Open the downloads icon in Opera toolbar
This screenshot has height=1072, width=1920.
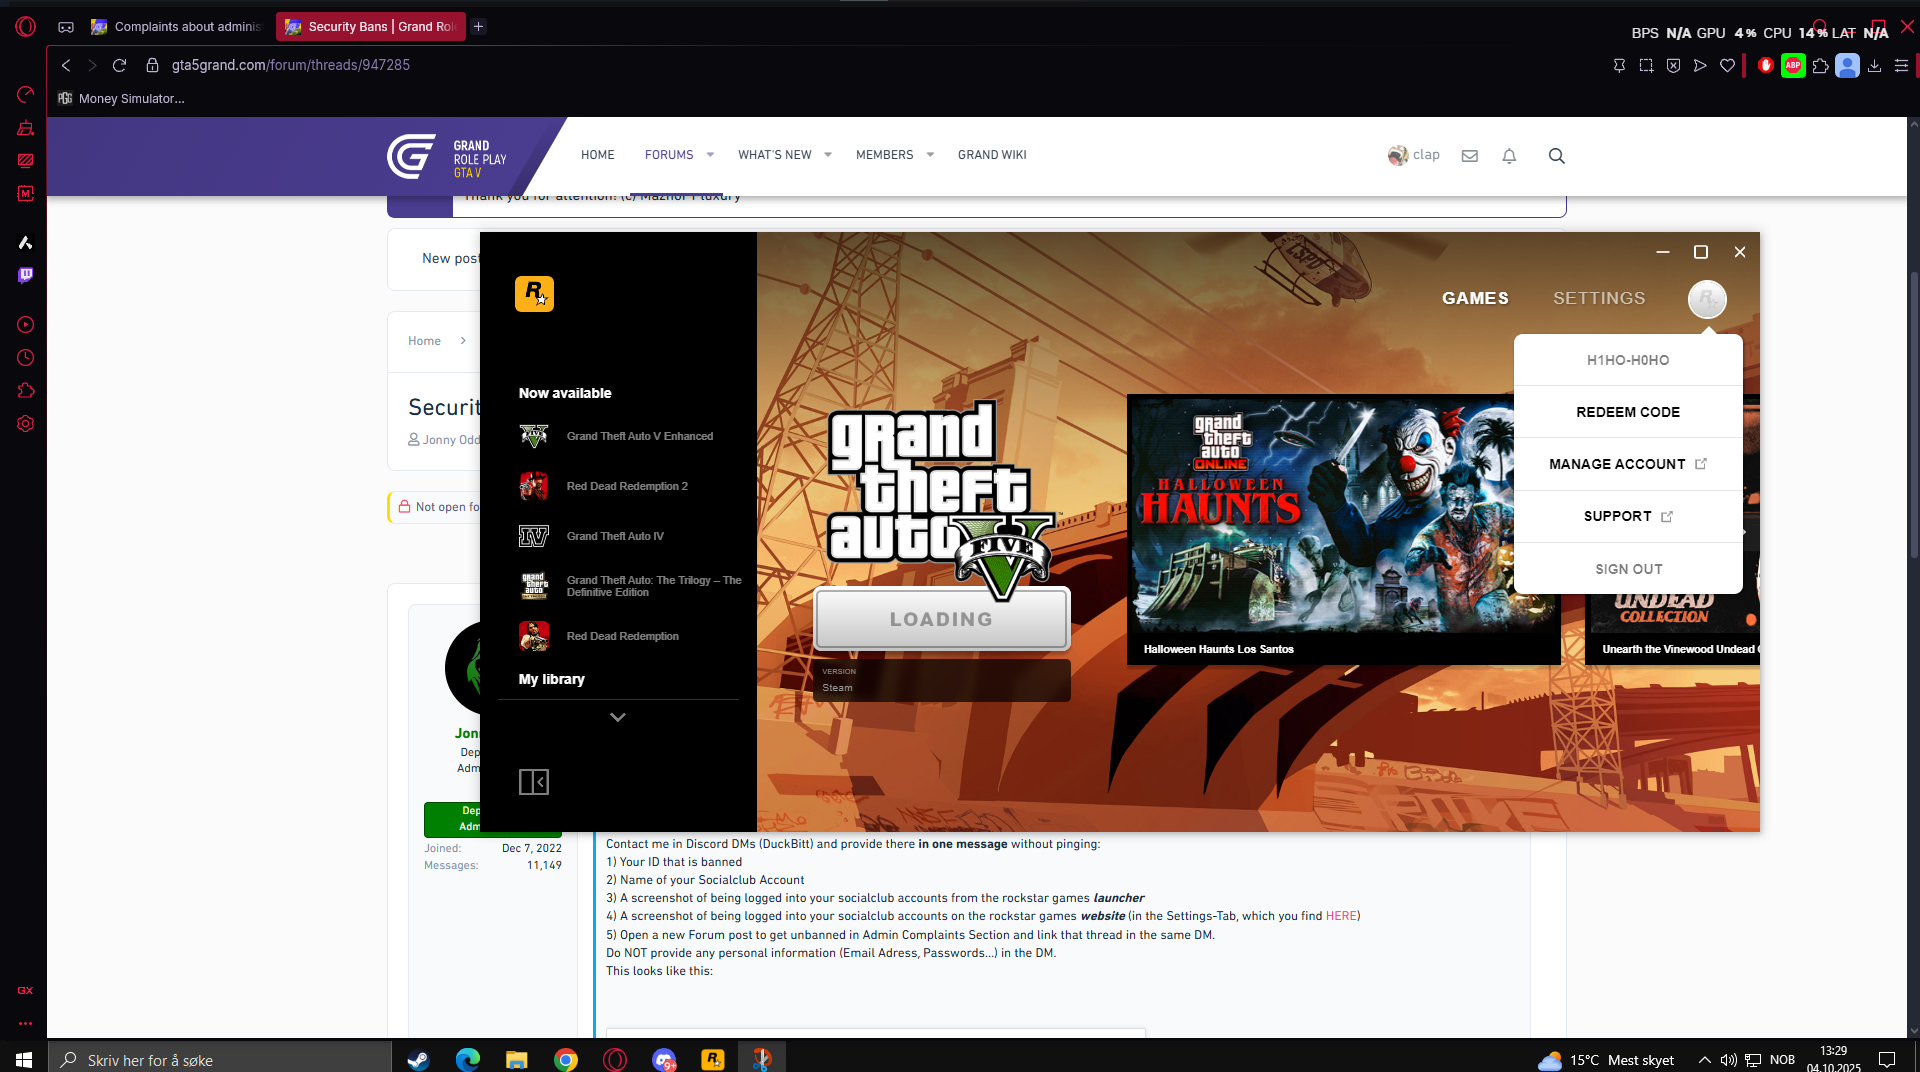[x=1874, y=65]
